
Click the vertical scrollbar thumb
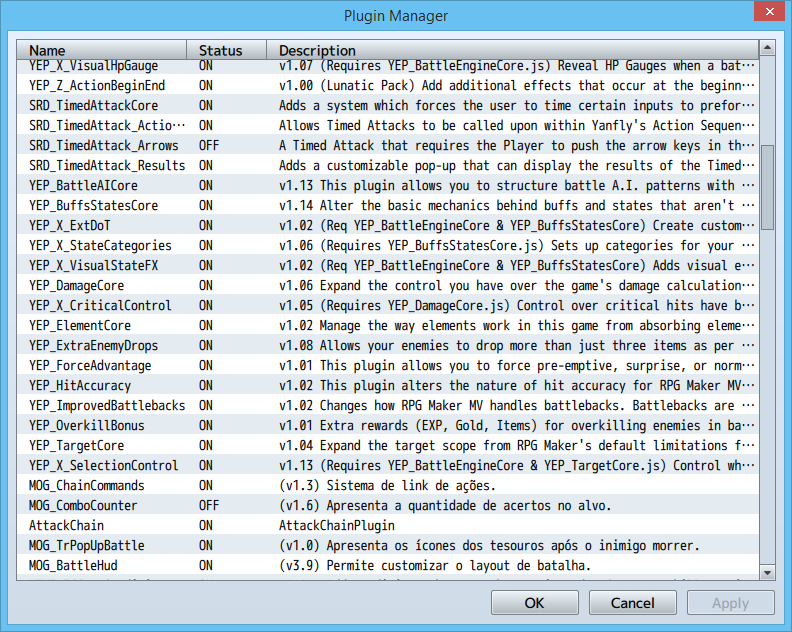pos(767,187)
